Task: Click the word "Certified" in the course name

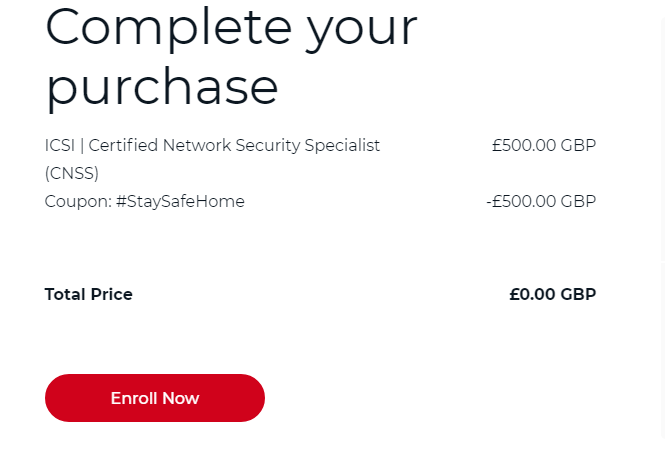Action: (x=123, y=145)
